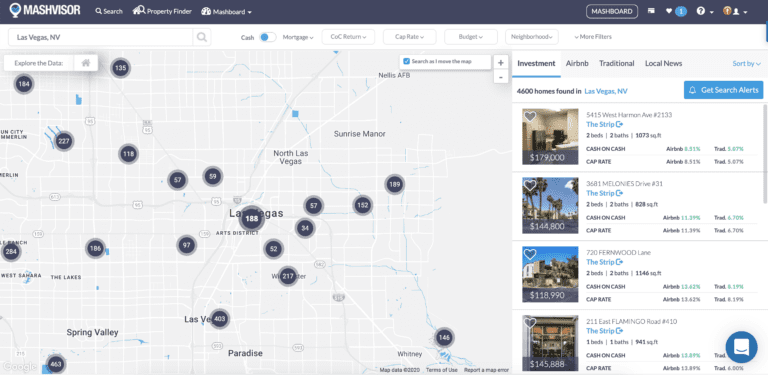Zoom out the map with minus button
This screenshot has width=768, height=375.
point(501,77)
